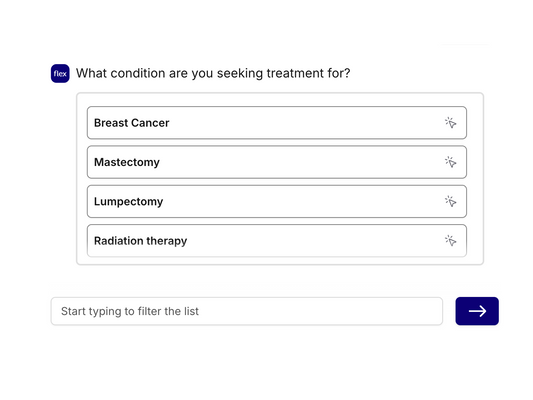Click the 'Lumpectomy' label text
Viewport: 533px width, 400px height.
[128, 202]
